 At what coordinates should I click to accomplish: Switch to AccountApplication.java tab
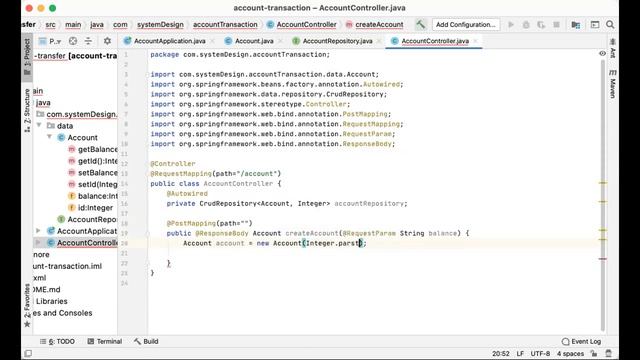coord(169,41)
